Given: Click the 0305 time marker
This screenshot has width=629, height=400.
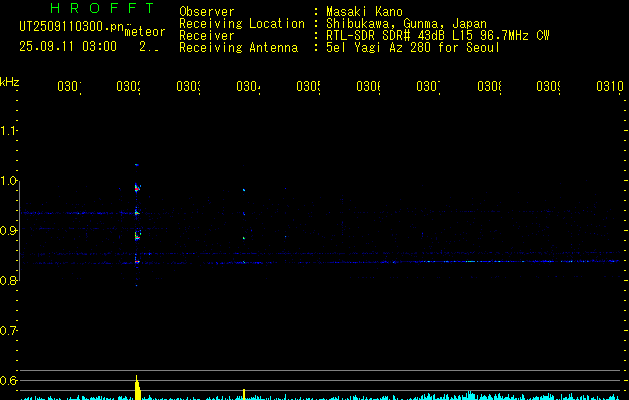Looking at the screenshot, I should [308, 86].
